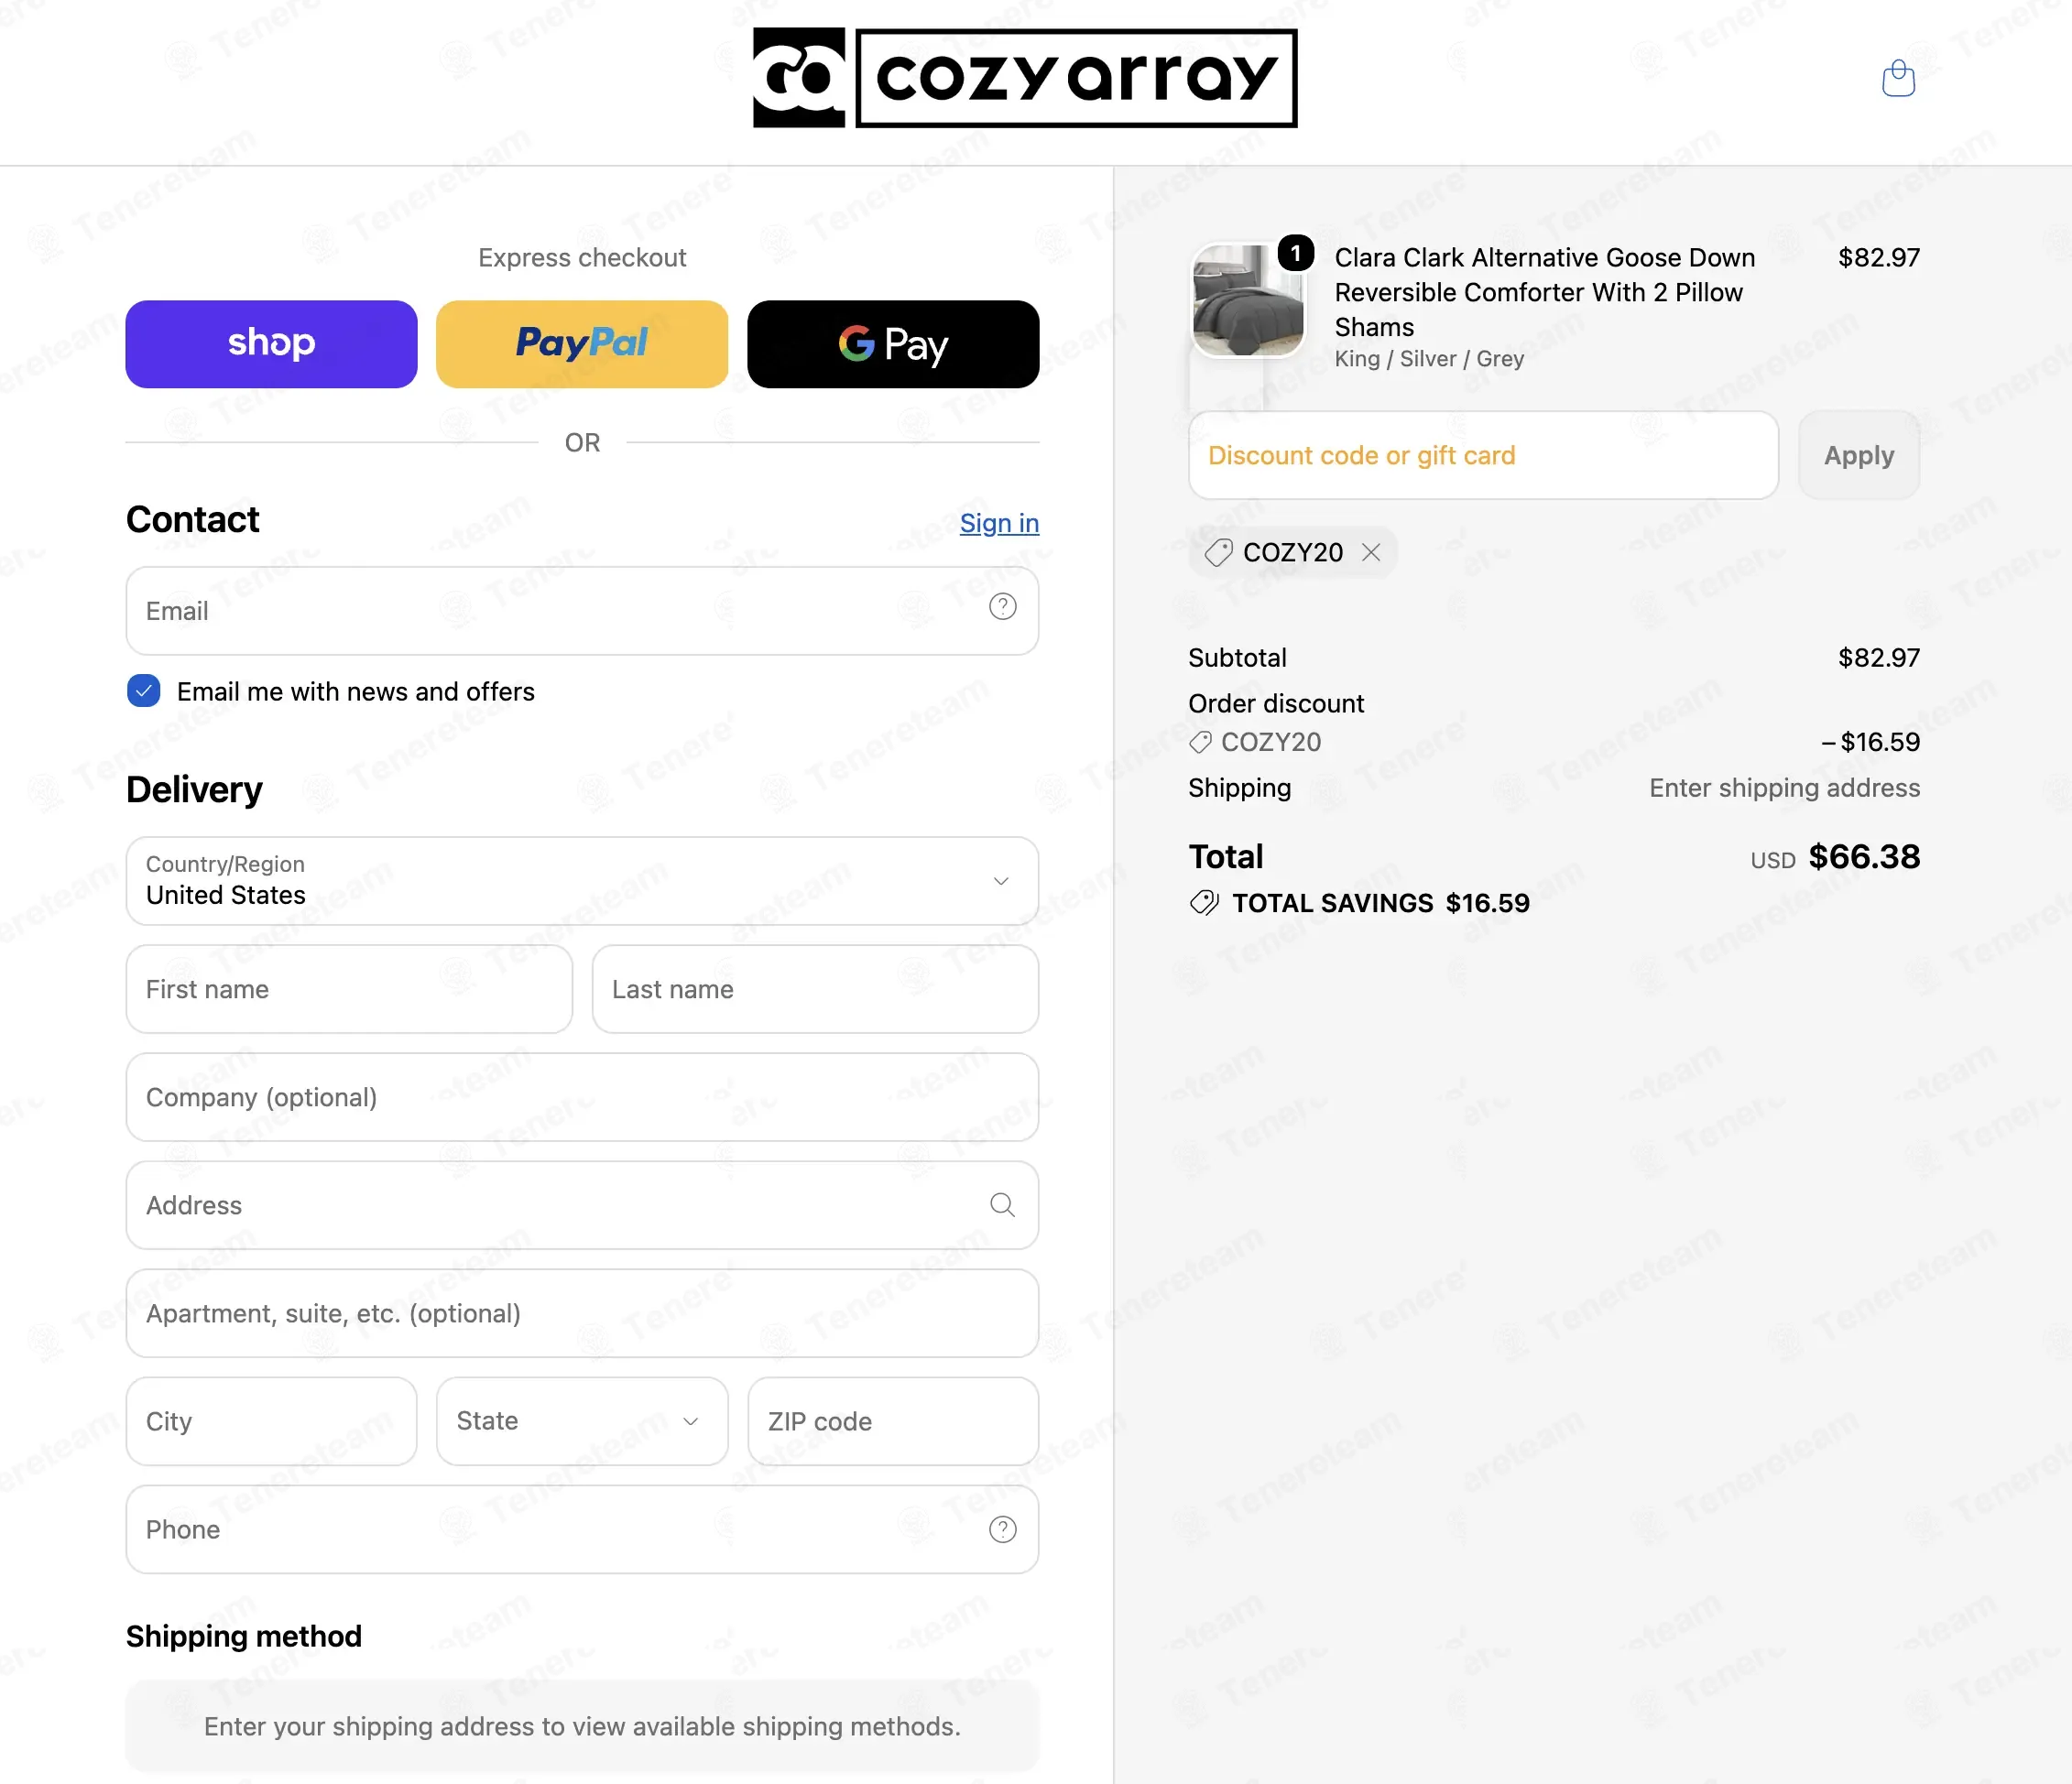This screenshot has height=1784, width=2072.
Task: Pay with Google Pay express checkout
Action: point(893,344)
